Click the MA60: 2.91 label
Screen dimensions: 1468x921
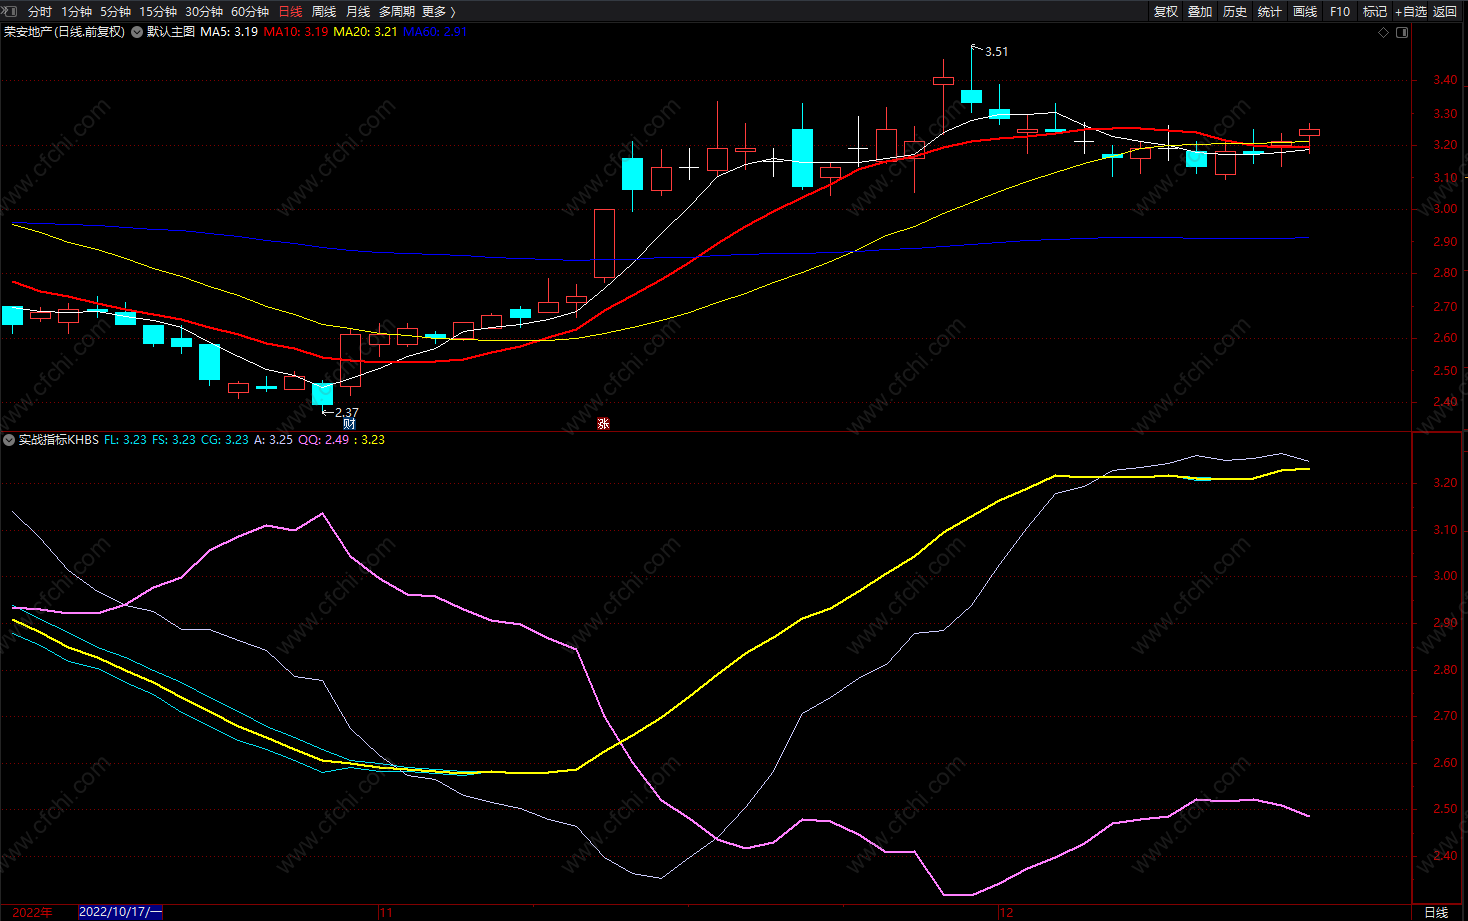tap(435, 32)
